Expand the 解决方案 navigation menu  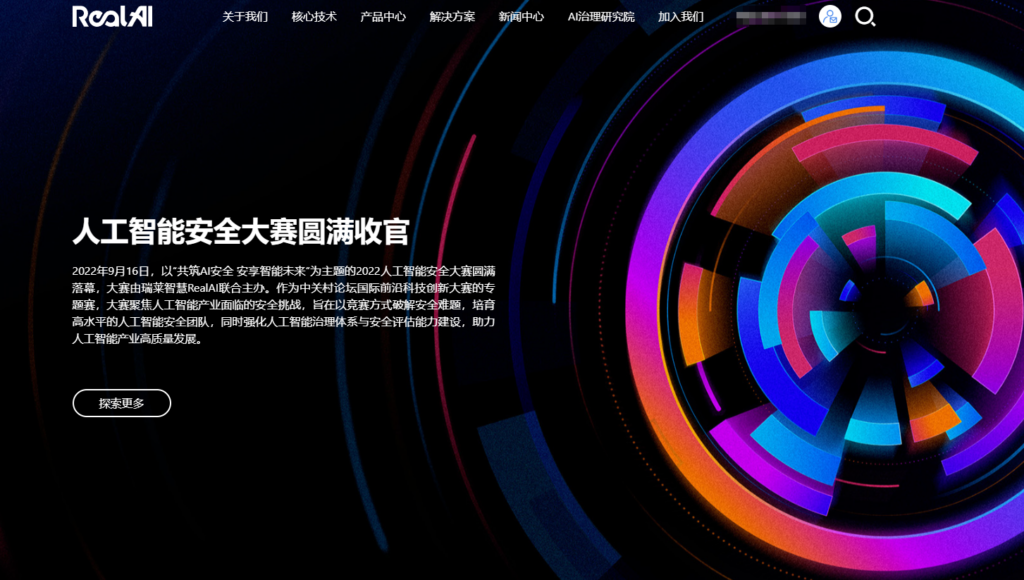(452, 17)
